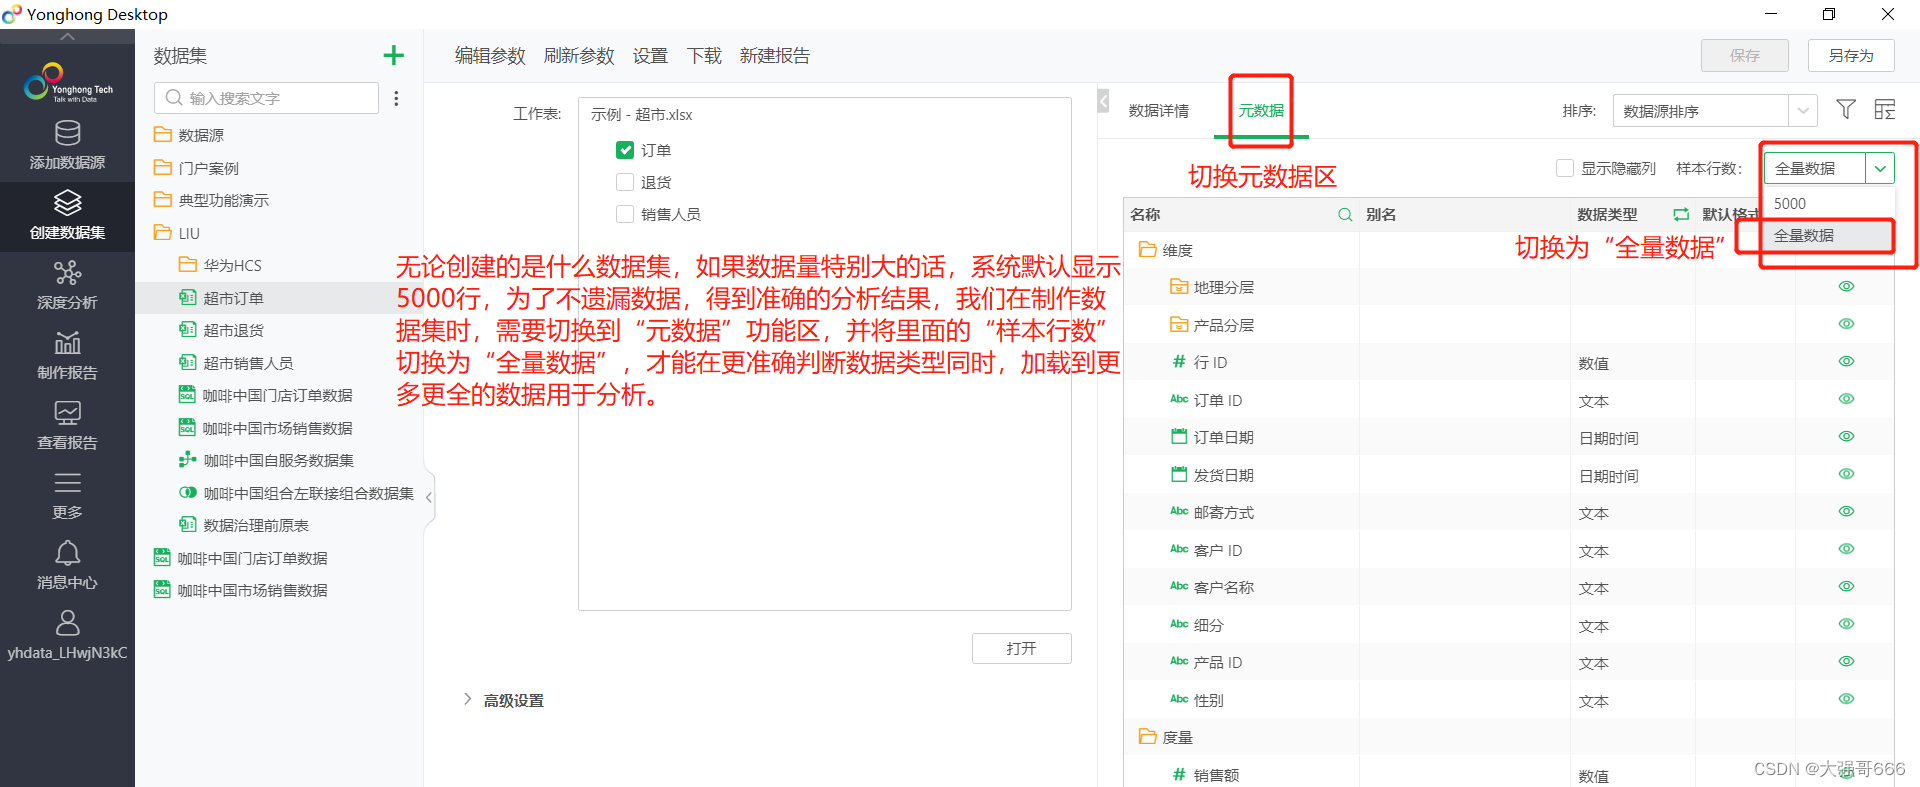Expand the 门户案例 folder

[196, 168]
